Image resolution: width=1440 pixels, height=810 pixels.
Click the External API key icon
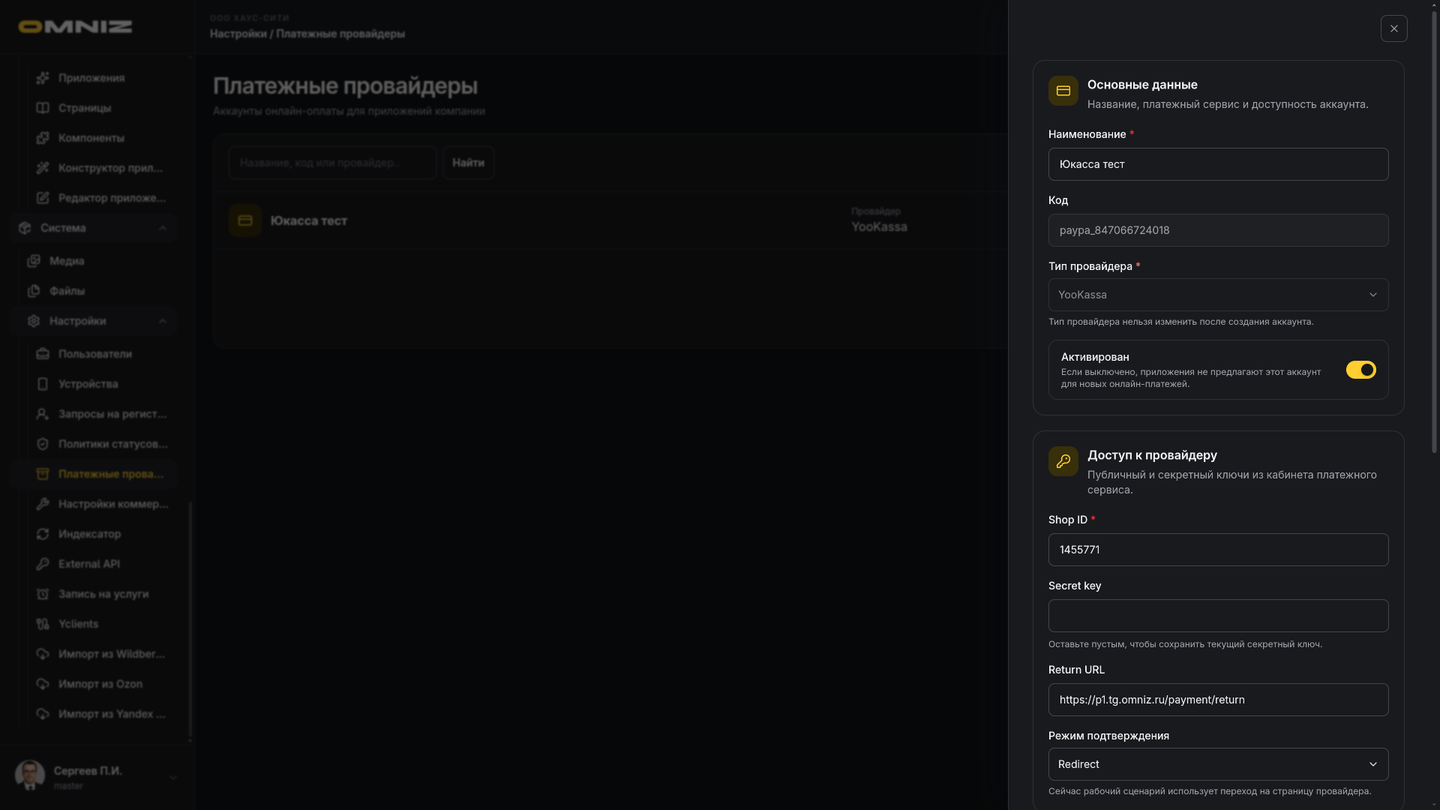coord(42,564)
